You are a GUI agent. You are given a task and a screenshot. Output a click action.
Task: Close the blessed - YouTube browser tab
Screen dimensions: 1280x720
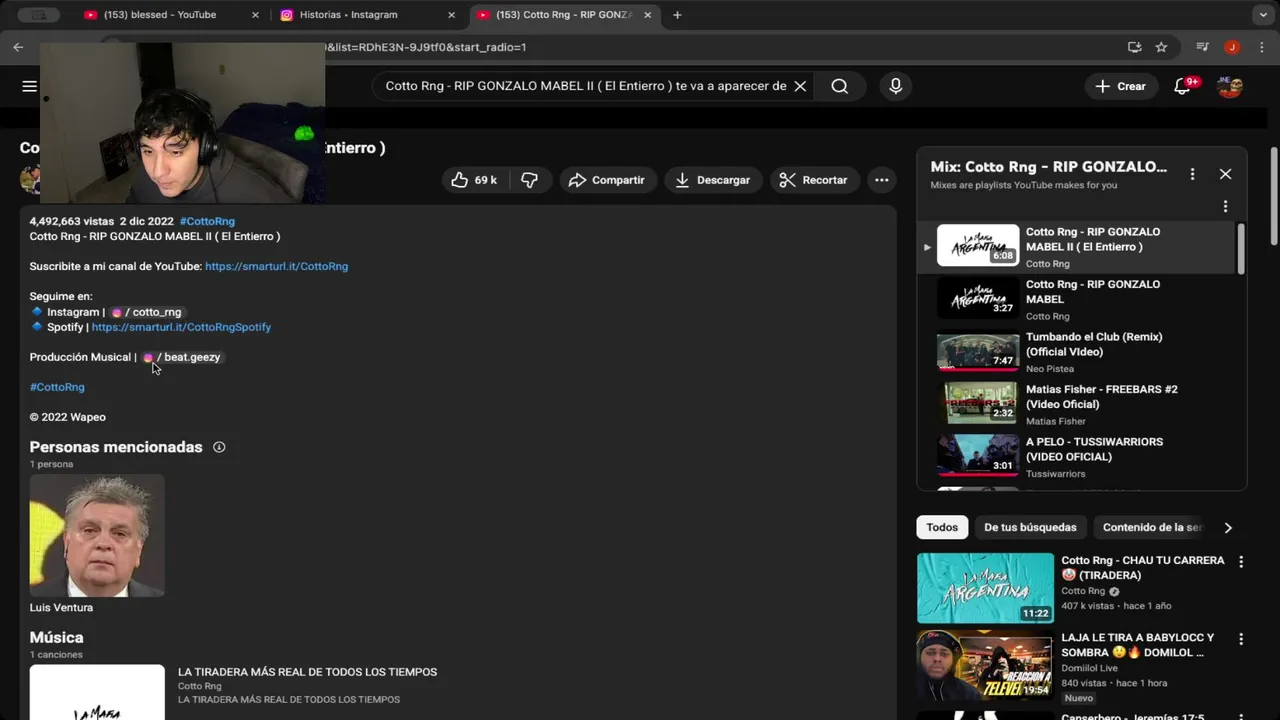[x=255, y=15]
